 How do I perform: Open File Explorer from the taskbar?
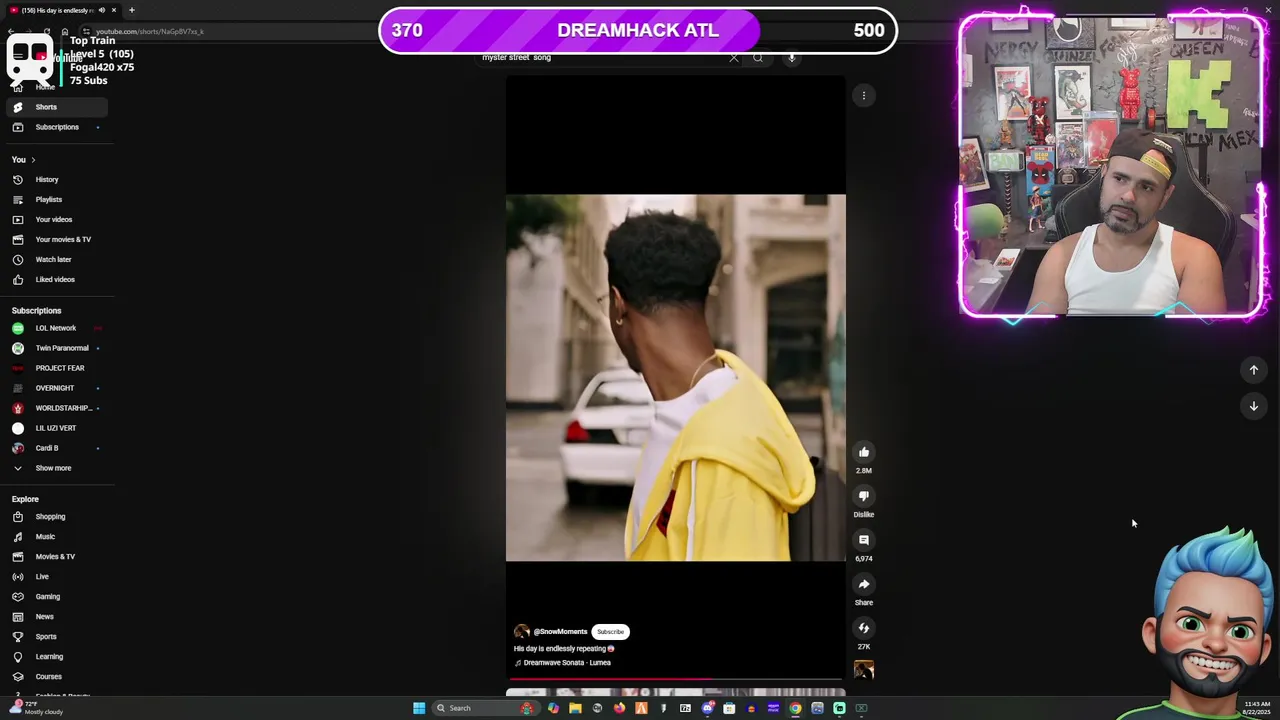pos(575,708)
